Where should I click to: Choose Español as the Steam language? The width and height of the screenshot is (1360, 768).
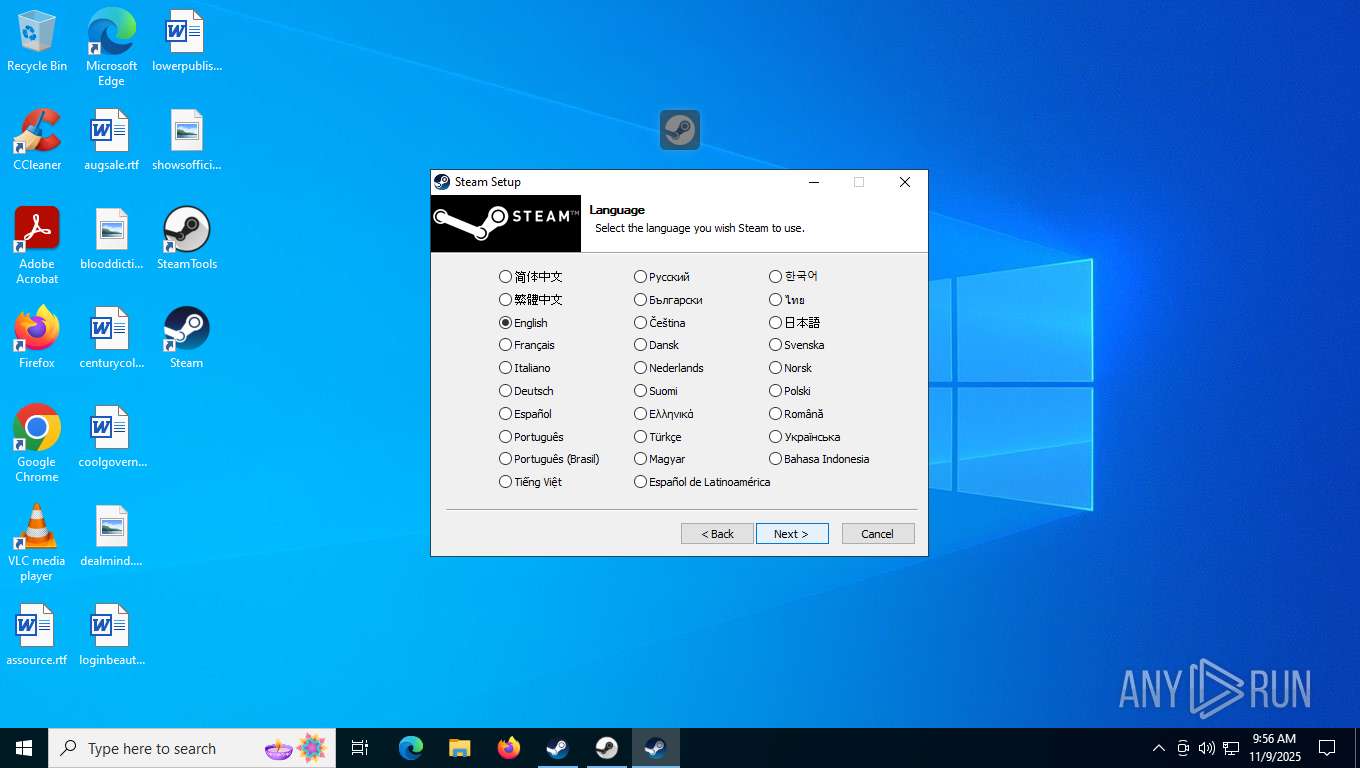[x=525, y=414]
